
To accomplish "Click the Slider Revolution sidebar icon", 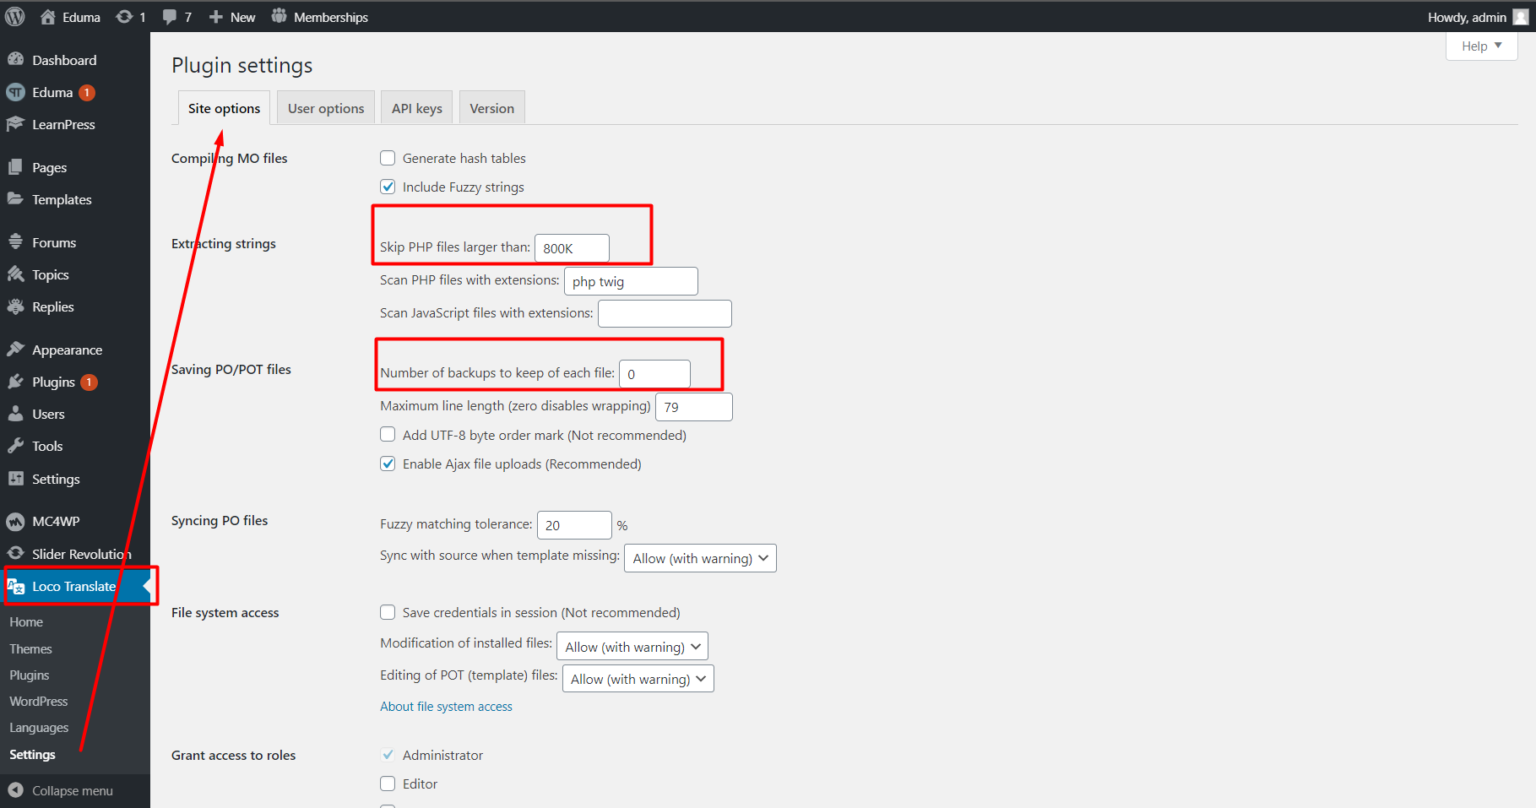I will 17,553.
